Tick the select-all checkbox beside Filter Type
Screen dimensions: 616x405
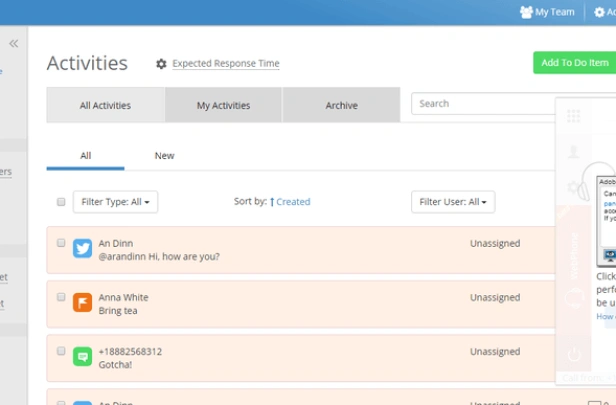(x=61, y=202)
